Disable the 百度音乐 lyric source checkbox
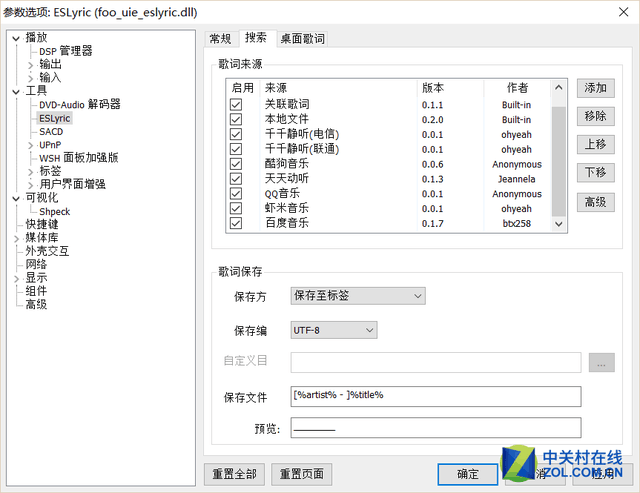This screenshot has width=640, height=493. [236, 224]
